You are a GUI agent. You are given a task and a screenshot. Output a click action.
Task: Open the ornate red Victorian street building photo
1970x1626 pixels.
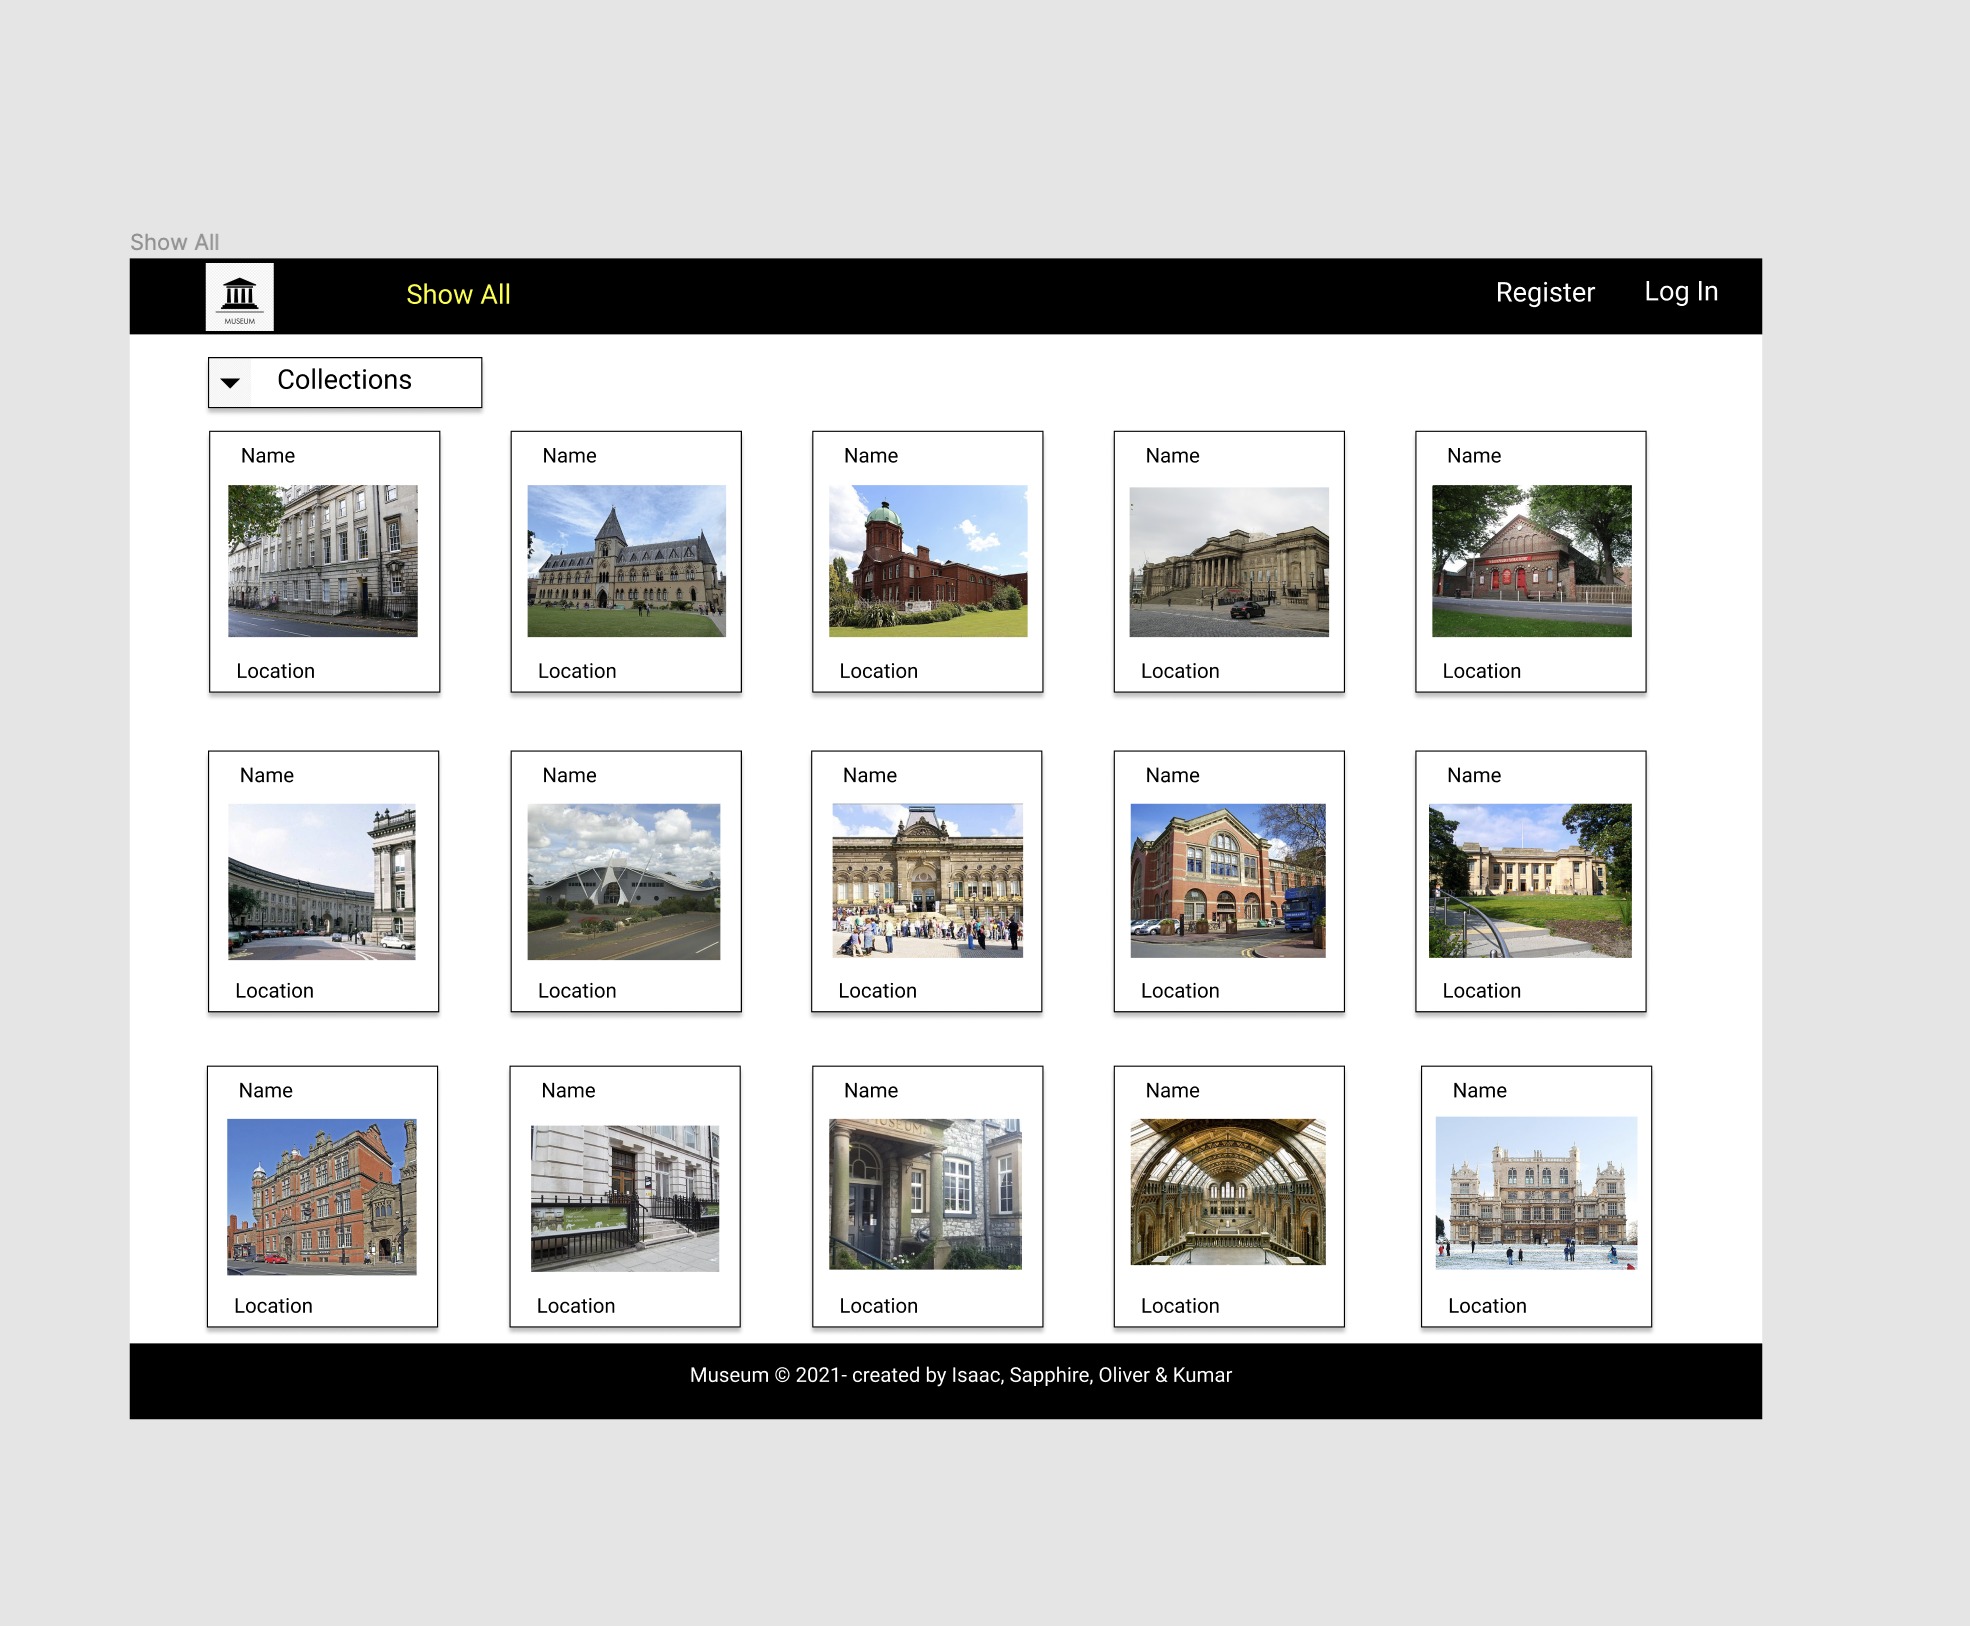coord(322,1197)
